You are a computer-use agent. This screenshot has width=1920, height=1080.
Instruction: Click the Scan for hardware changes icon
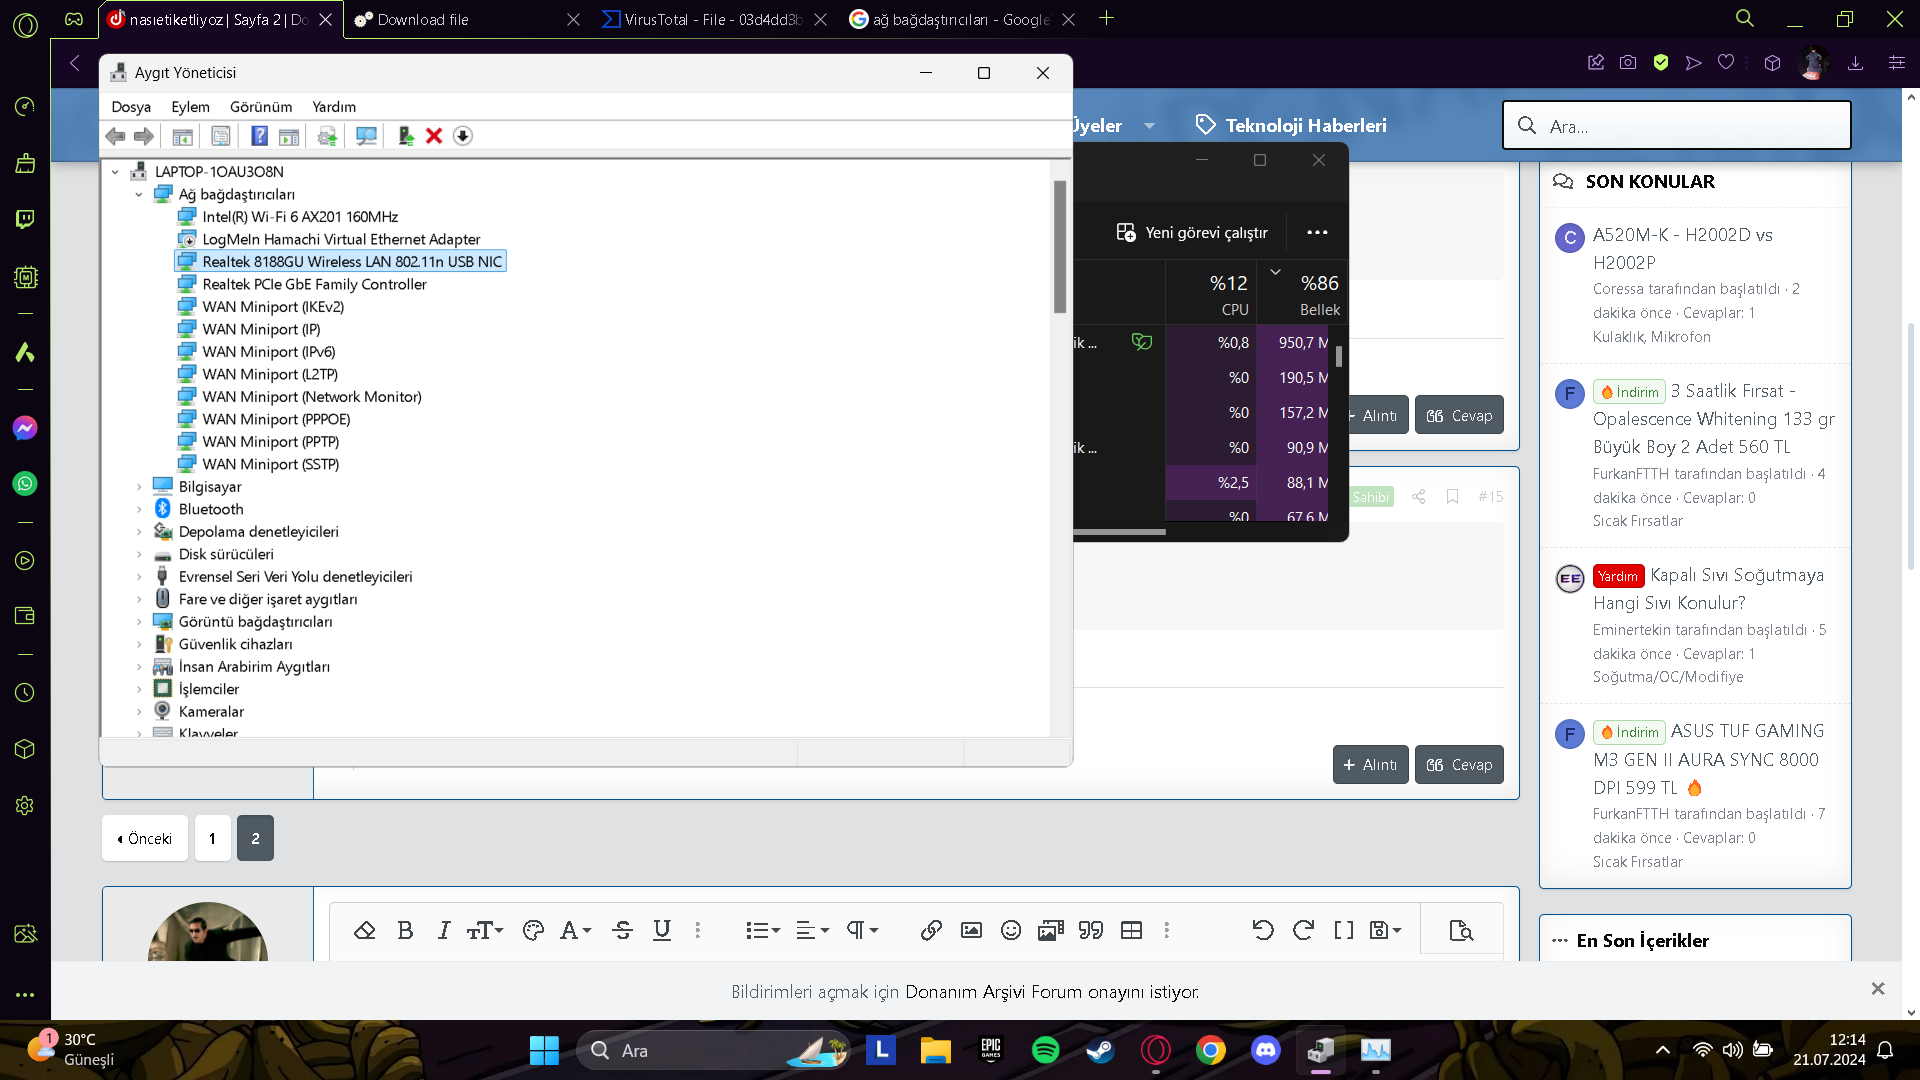point(366,136)
